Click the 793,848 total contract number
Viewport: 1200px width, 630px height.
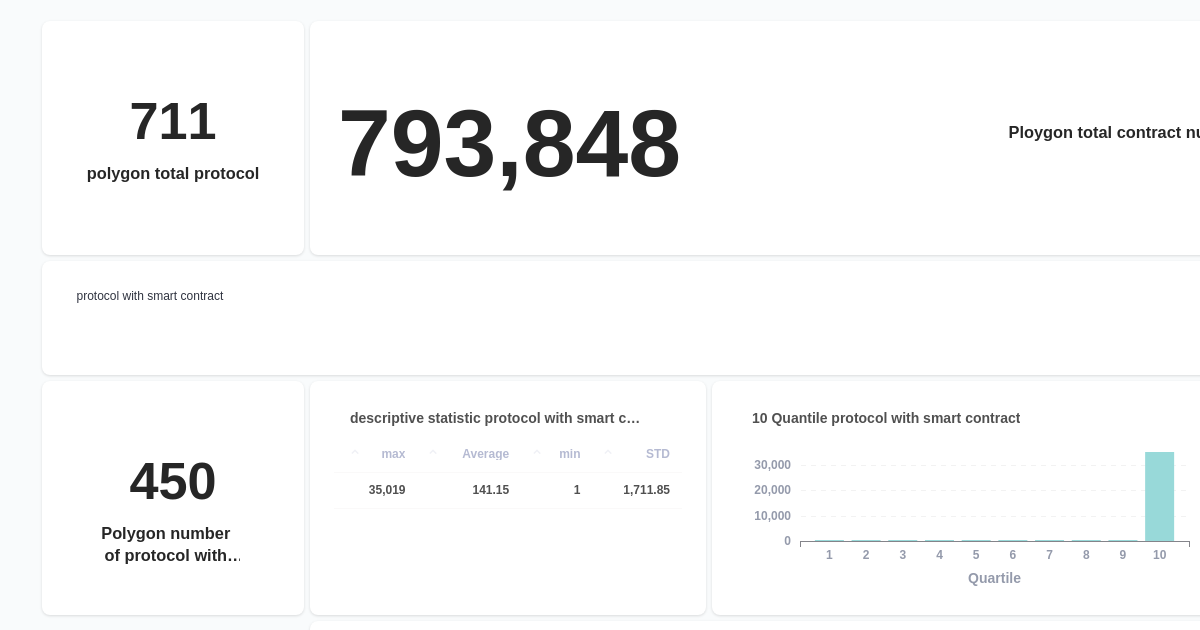click(x=510, y=143)
